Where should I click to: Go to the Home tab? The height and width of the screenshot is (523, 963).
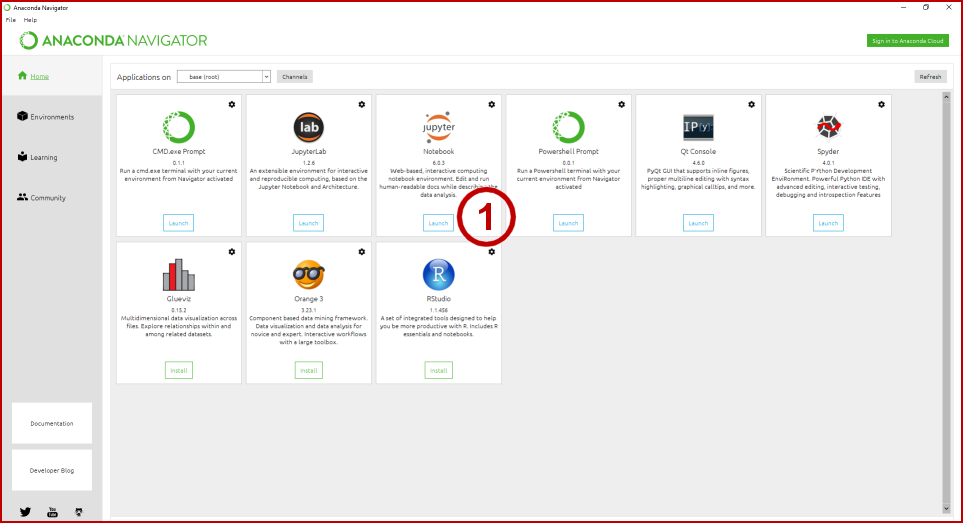point(52,76)
